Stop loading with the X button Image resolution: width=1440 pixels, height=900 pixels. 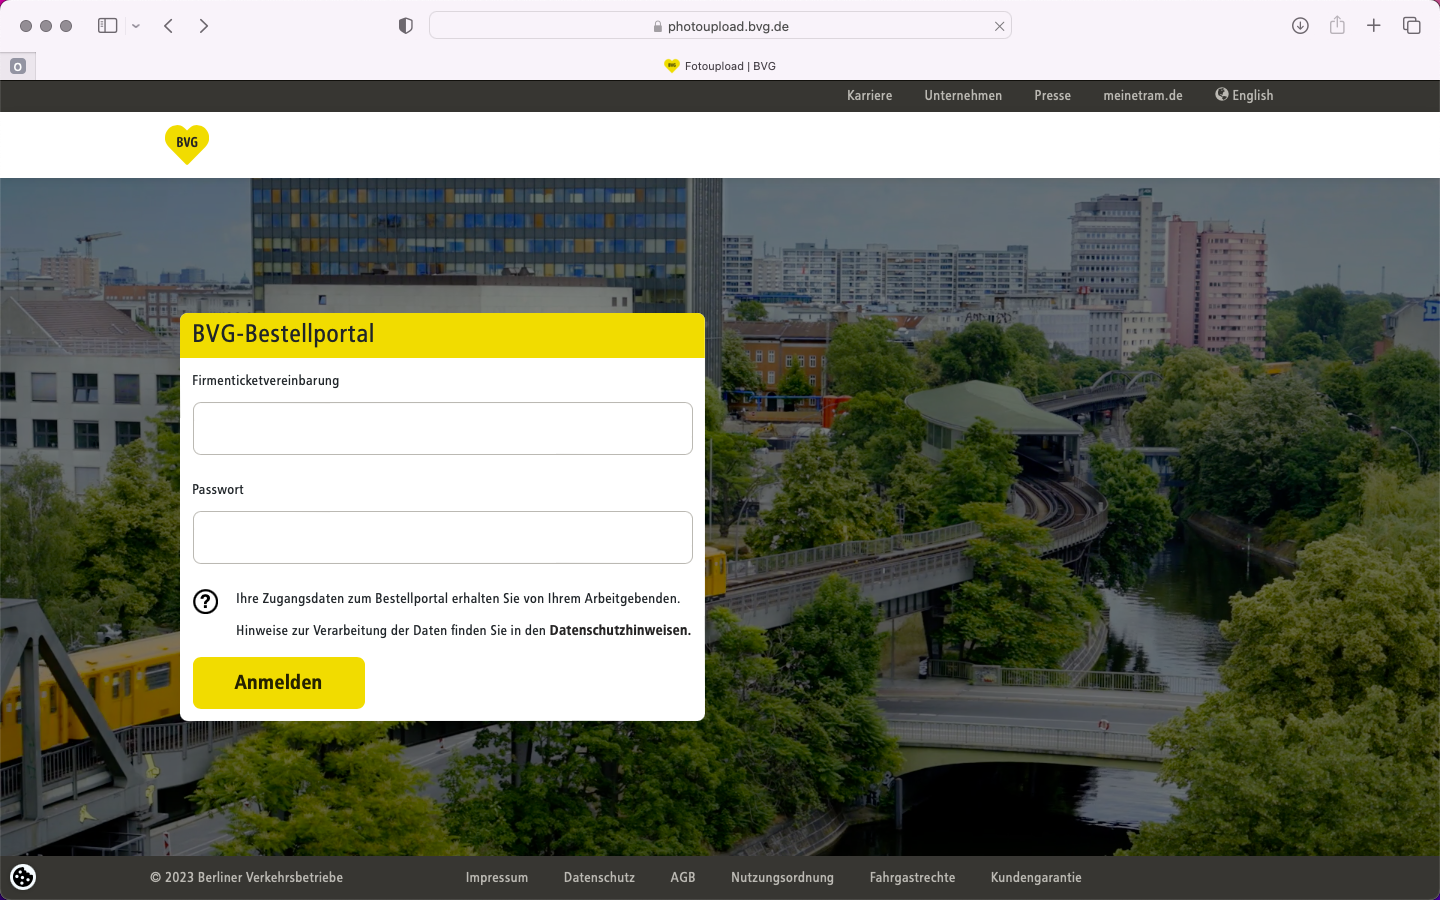(x=999, y=26)
